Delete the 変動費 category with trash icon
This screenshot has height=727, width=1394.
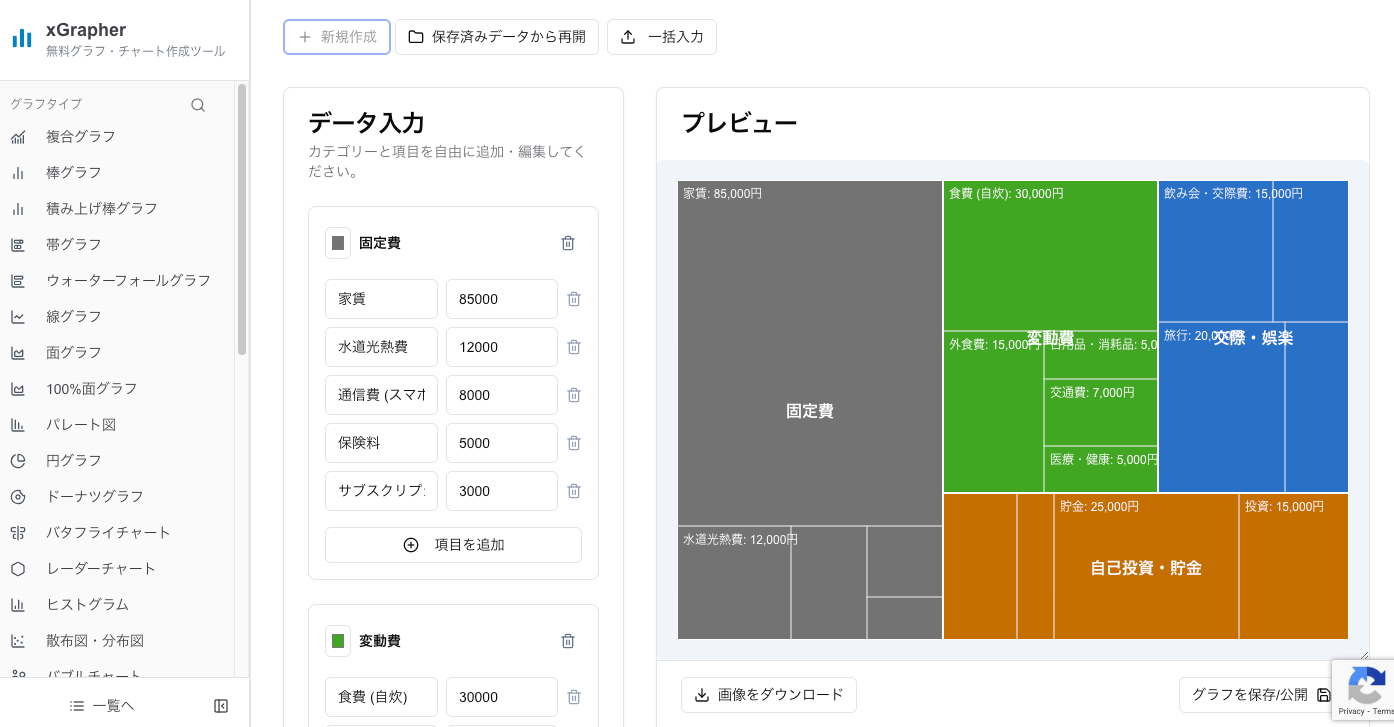pyautogui.click(x=568, y=641)
